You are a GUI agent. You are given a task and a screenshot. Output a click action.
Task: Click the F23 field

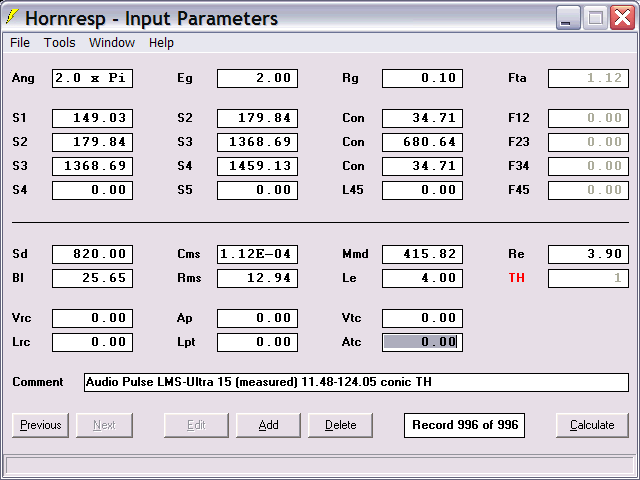click(x=588, y=142)
